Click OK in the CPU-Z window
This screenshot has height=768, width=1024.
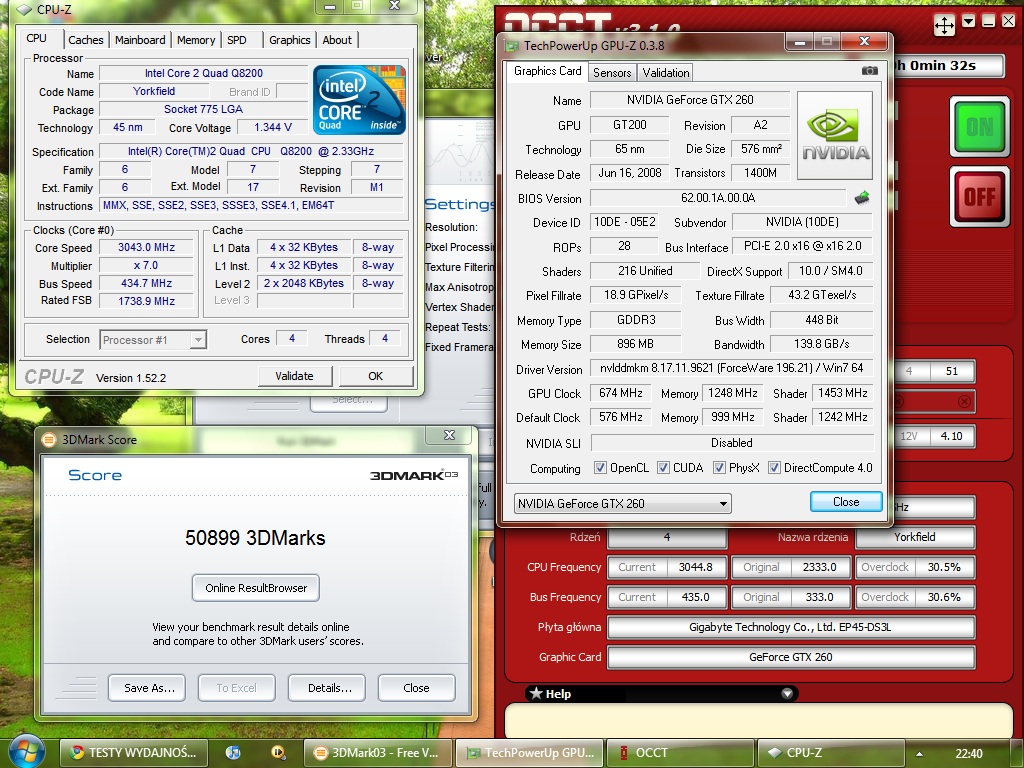pos(376,376)
